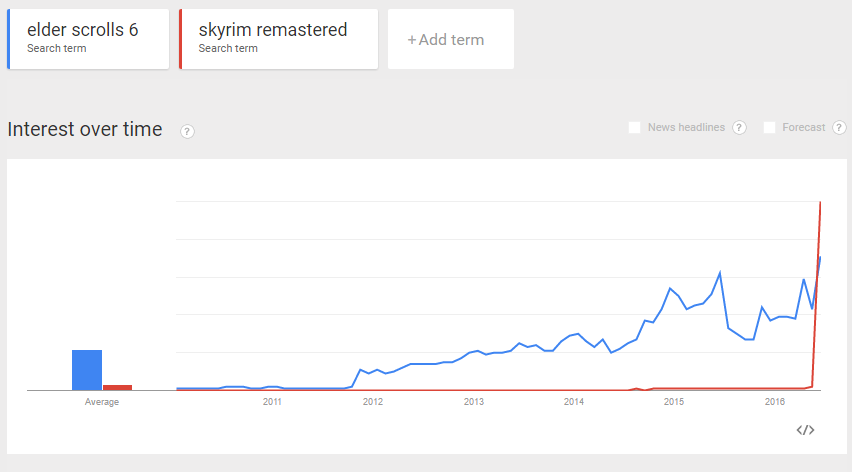Click the 2016 label on timeline axis

(775, 402)
